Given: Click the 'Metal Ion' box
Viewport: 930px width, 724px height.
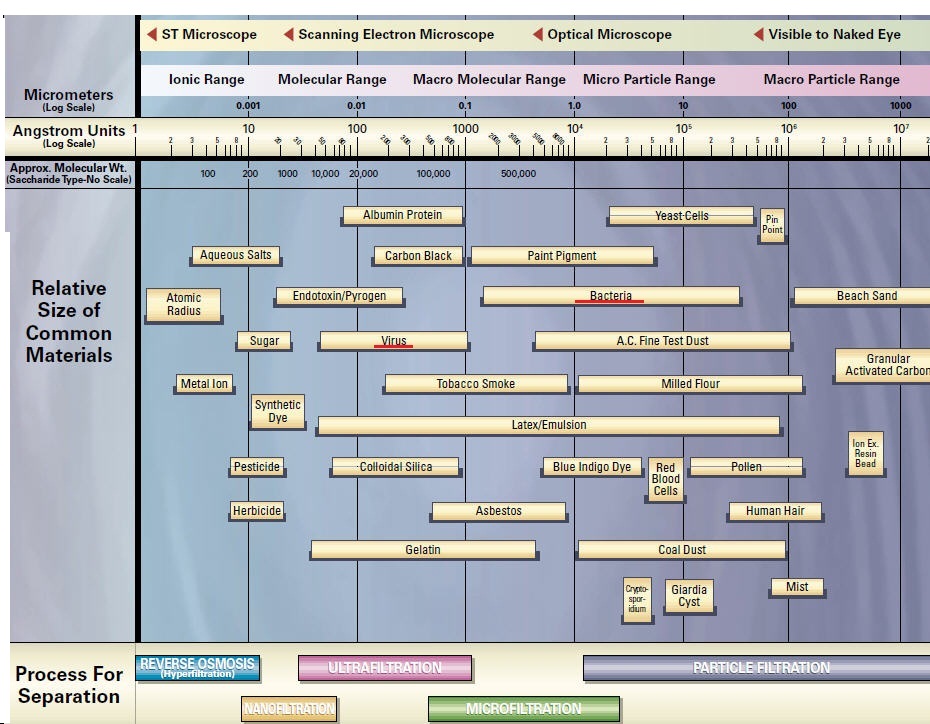Looking at the screenshot, I should click(x=204, y=384).
